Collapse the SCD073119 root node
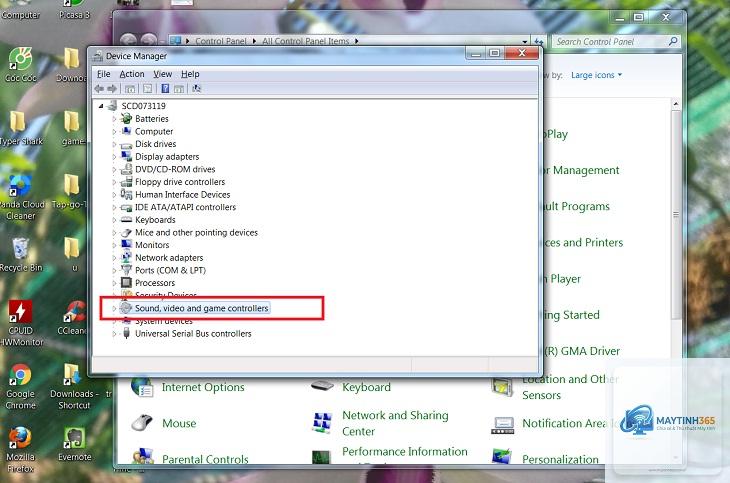Screen dimensions: 730x483 pyautogui.click(x=101, y=106)
